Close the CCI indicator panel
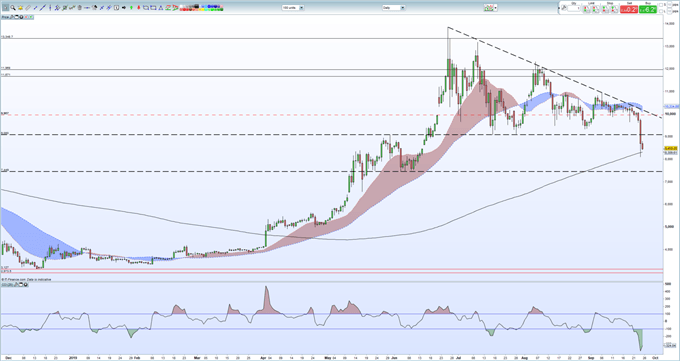Screen dimensions: 680x361 (26, 285)
